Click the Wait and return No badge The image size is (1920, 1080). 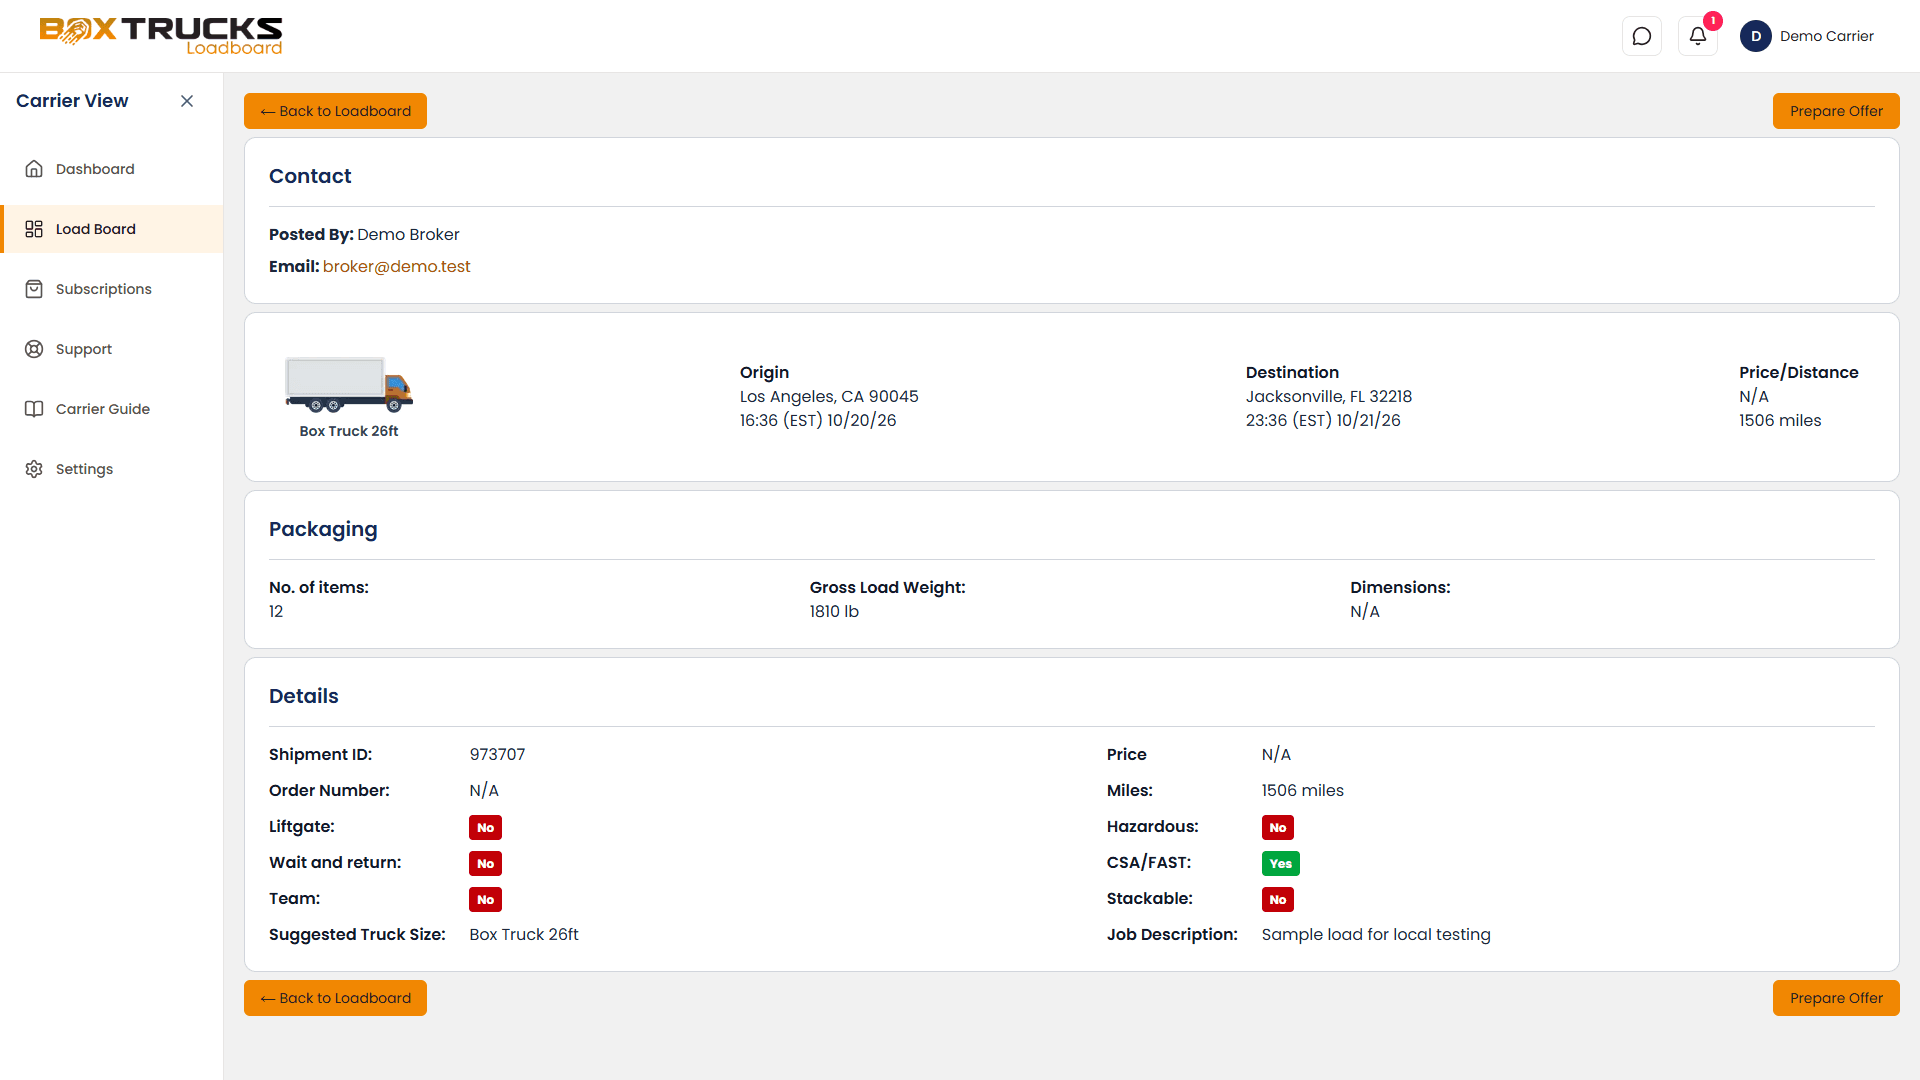click(485, 863)
